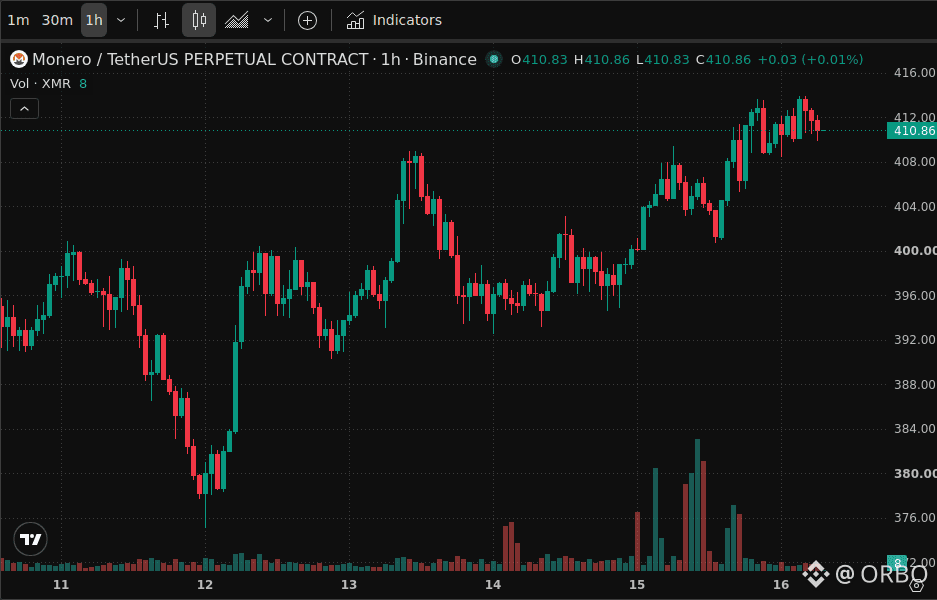This screenshot has width=937, height=600.
Task: Click the current price label 410.86
Action: [x=912, y=131]
